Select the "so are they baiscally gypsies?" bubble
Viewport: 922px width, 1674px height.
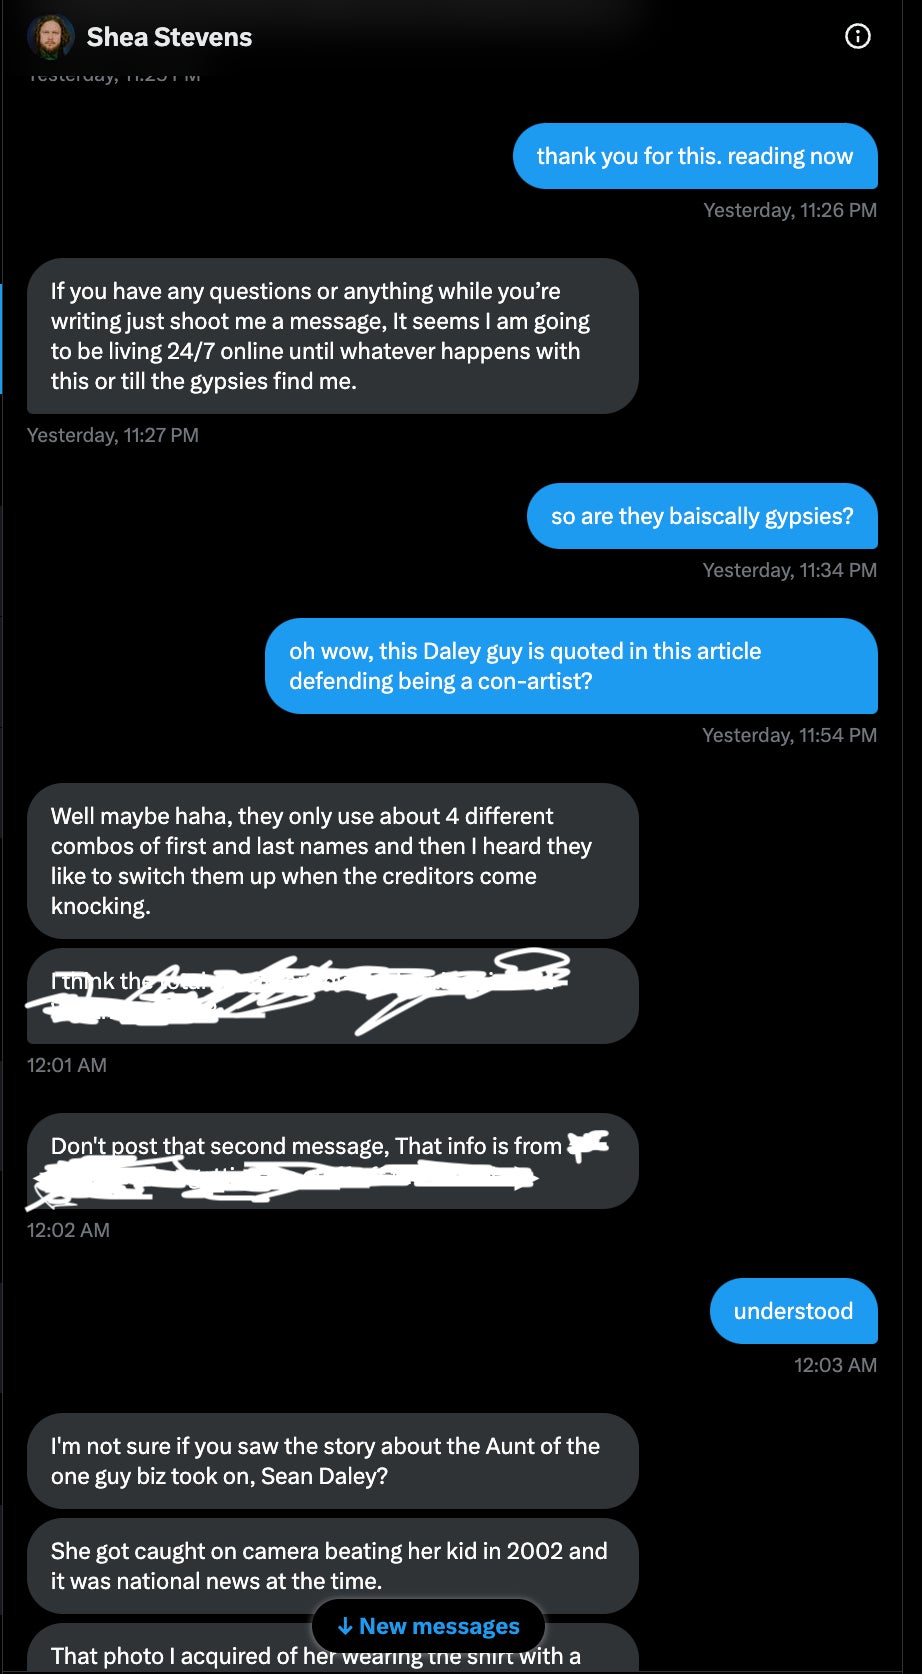click(x=701, y=516)
